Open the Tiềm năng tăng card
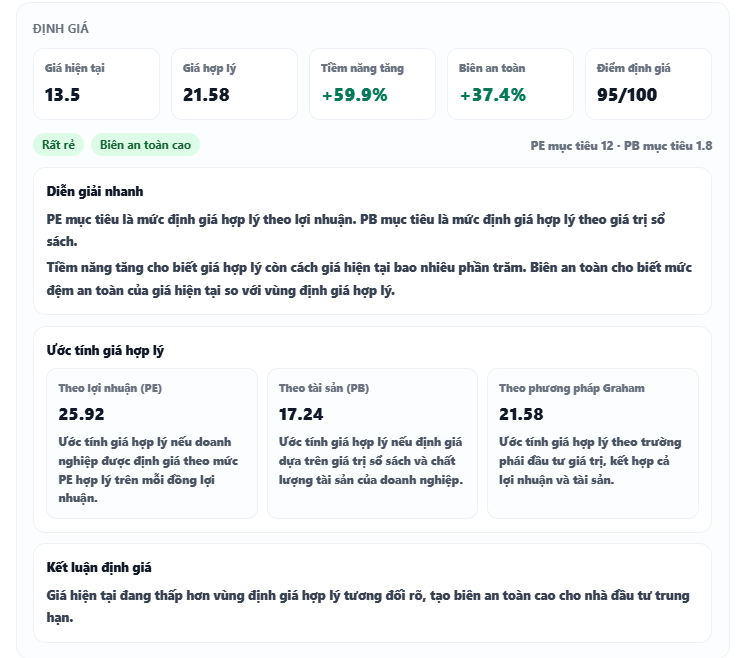The height and width of the screenshot is (658, 738). pyautogui.click(x=372, y=83)
